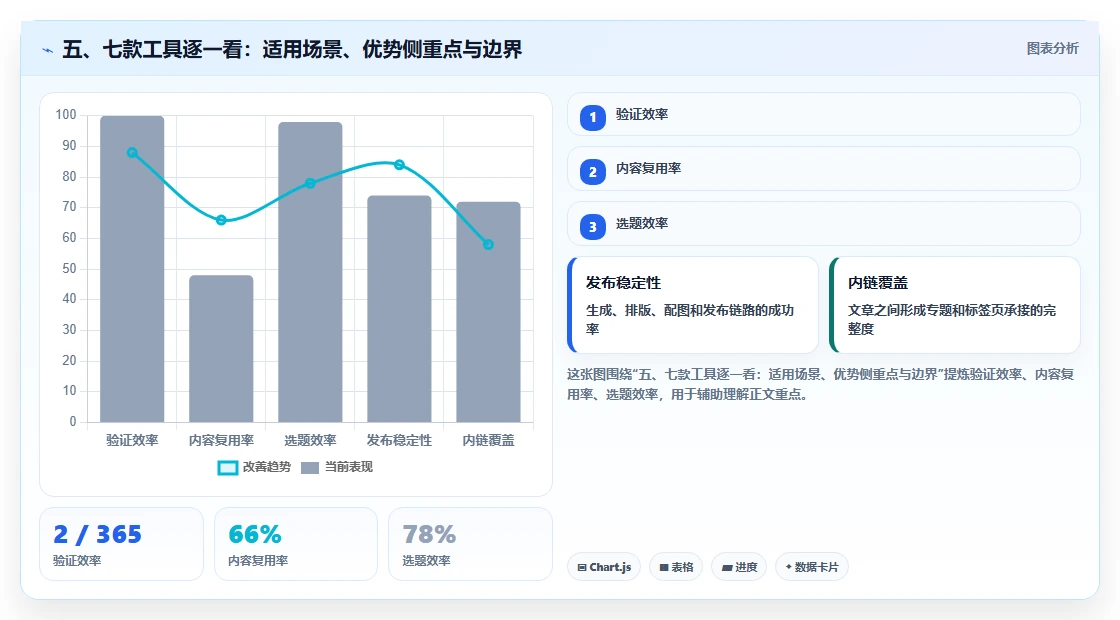Click the number 3 badge for 选题效率
This screenshot has width=1120, height=620.
pos(592,227)
